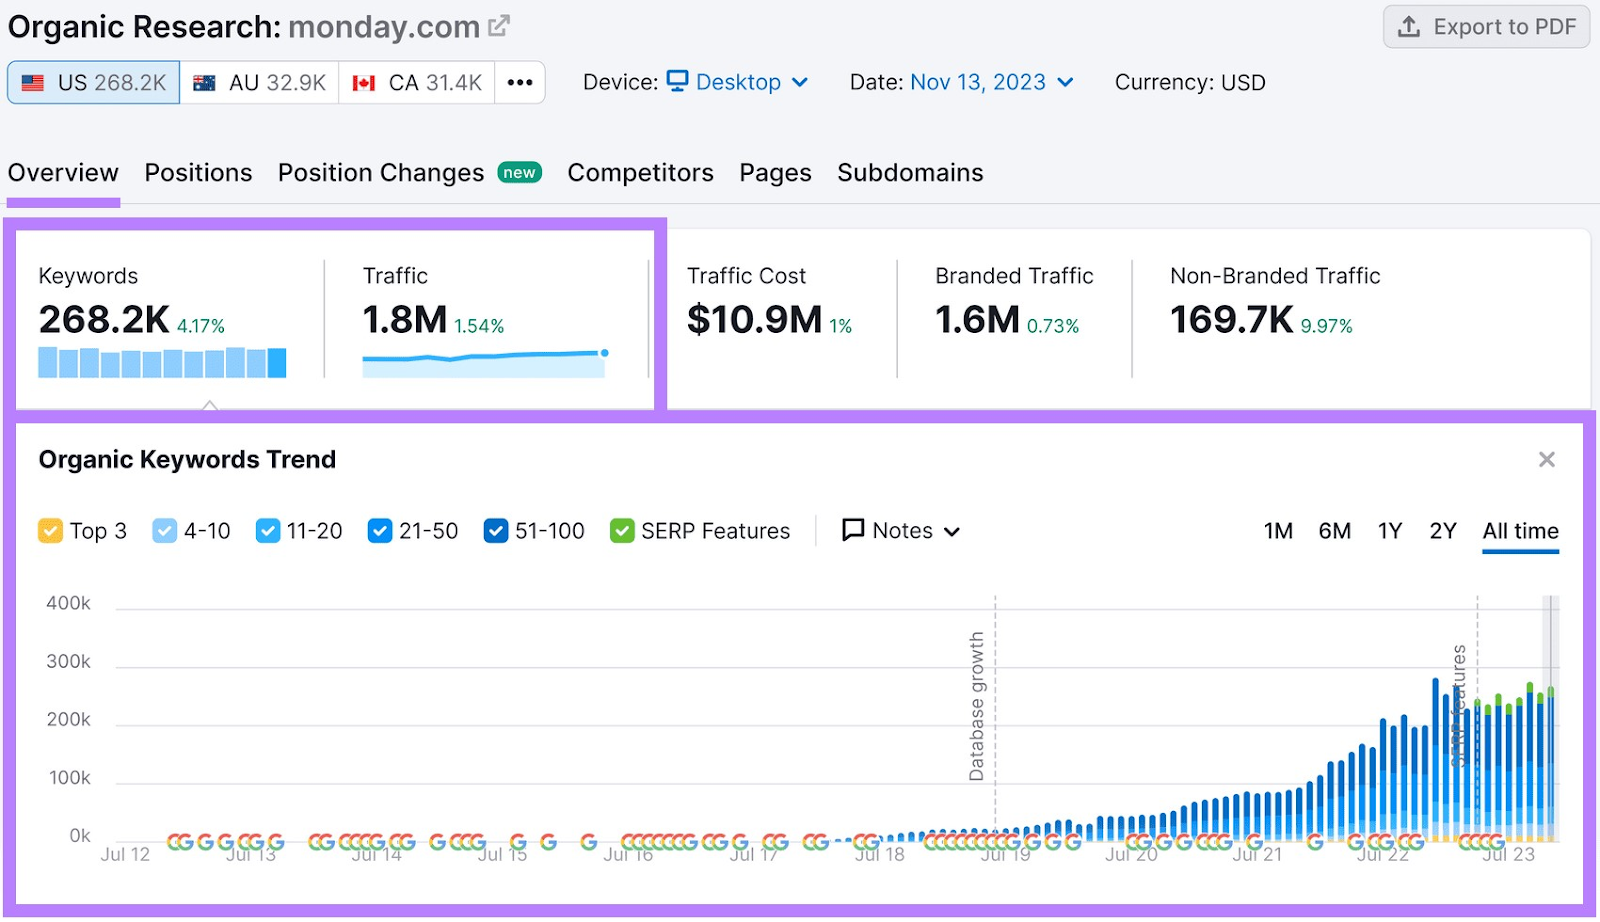This screenshot has height=922, width=1600.
Task: Toggle the 4-10 positions checkbox
Action: (165, 531)
